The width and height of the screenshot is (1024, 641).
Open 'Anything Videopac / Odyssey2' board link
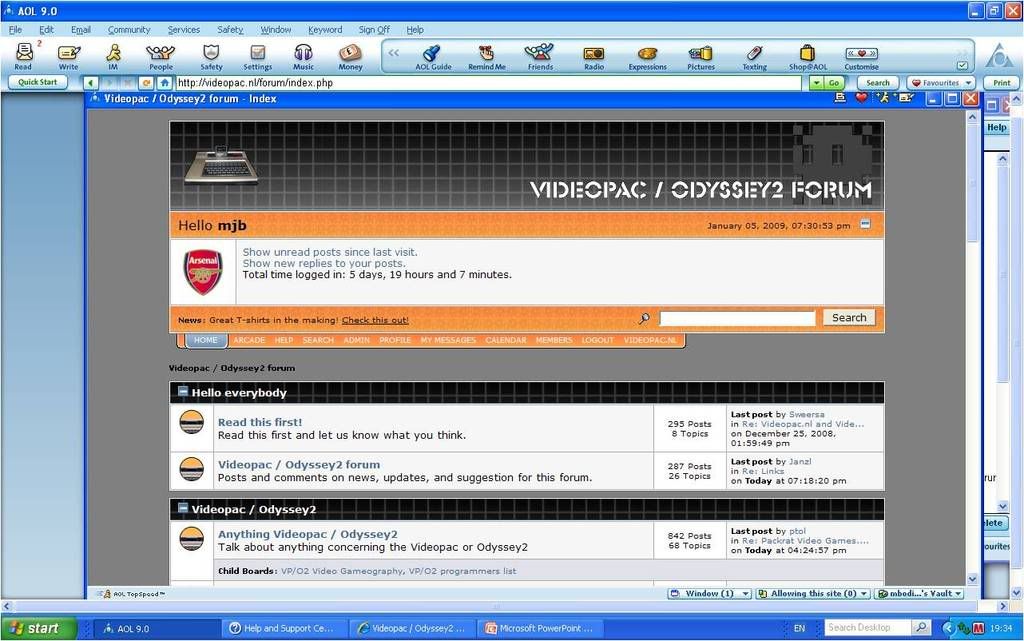(308, 534)
